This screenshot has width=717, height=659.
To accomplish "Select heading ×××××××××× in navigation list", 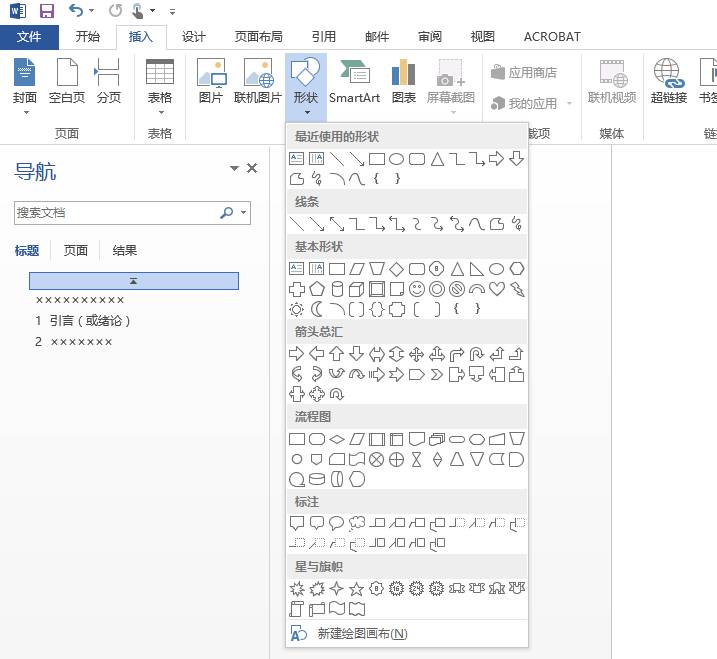I will [x=80, y=300].
